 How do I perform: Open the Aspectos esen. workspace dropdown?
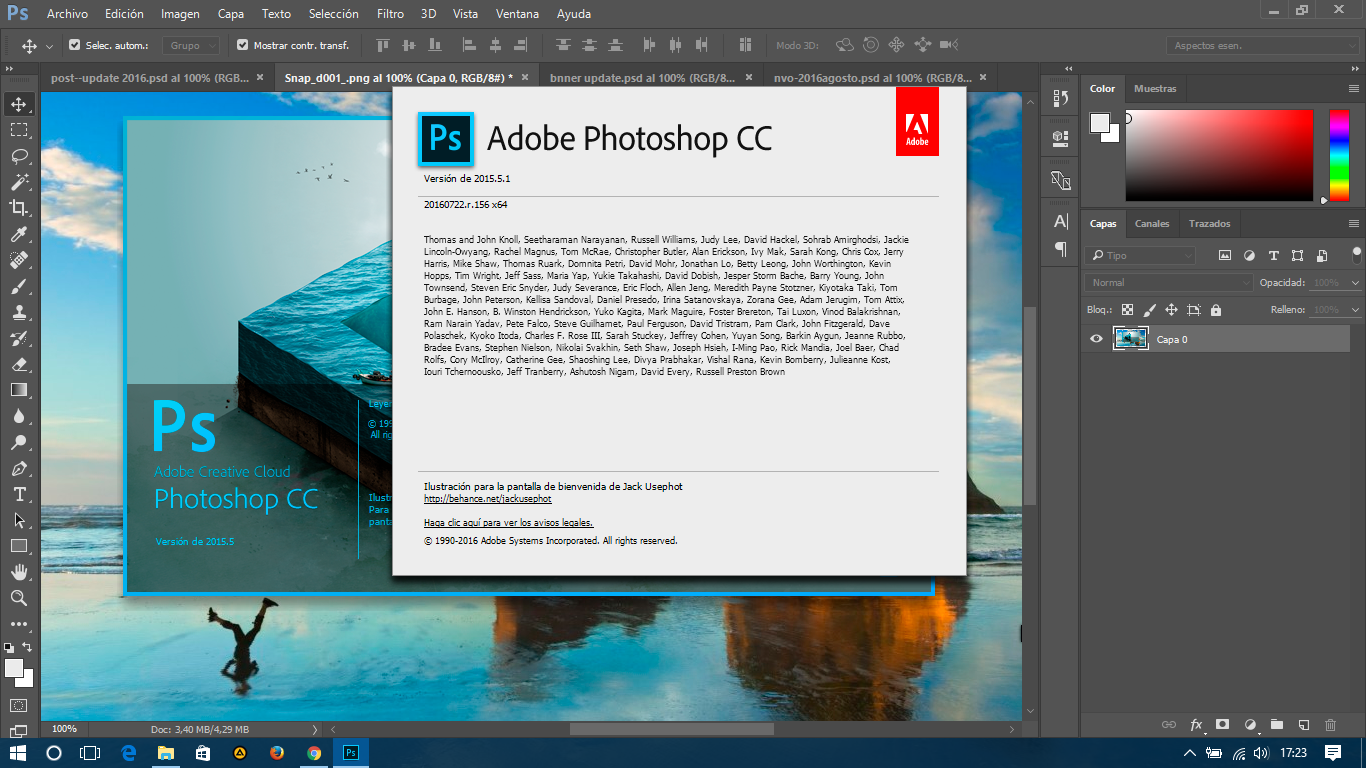1262,45
